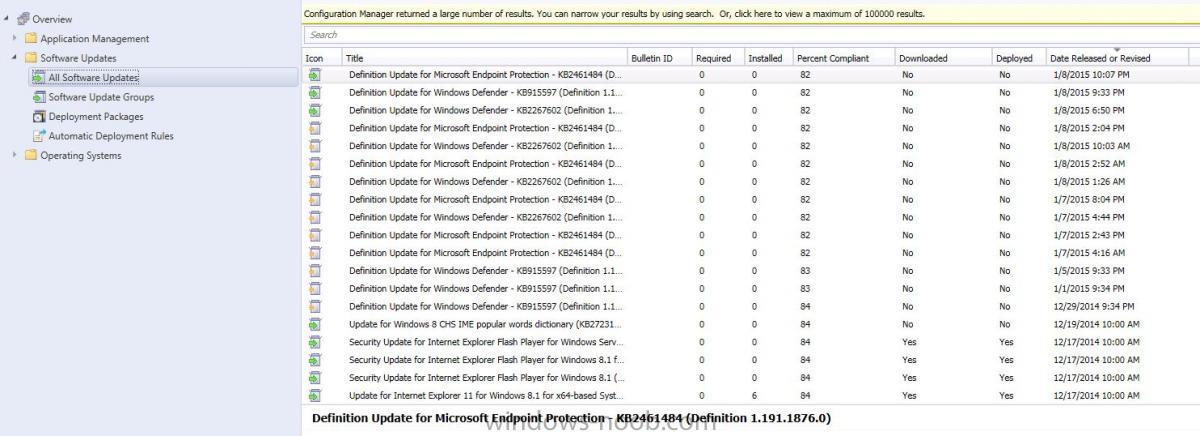The height and width of the screenshot is (436, 1200).
Task: Click the All Software Updates node icon
Action: click(39, 77)
